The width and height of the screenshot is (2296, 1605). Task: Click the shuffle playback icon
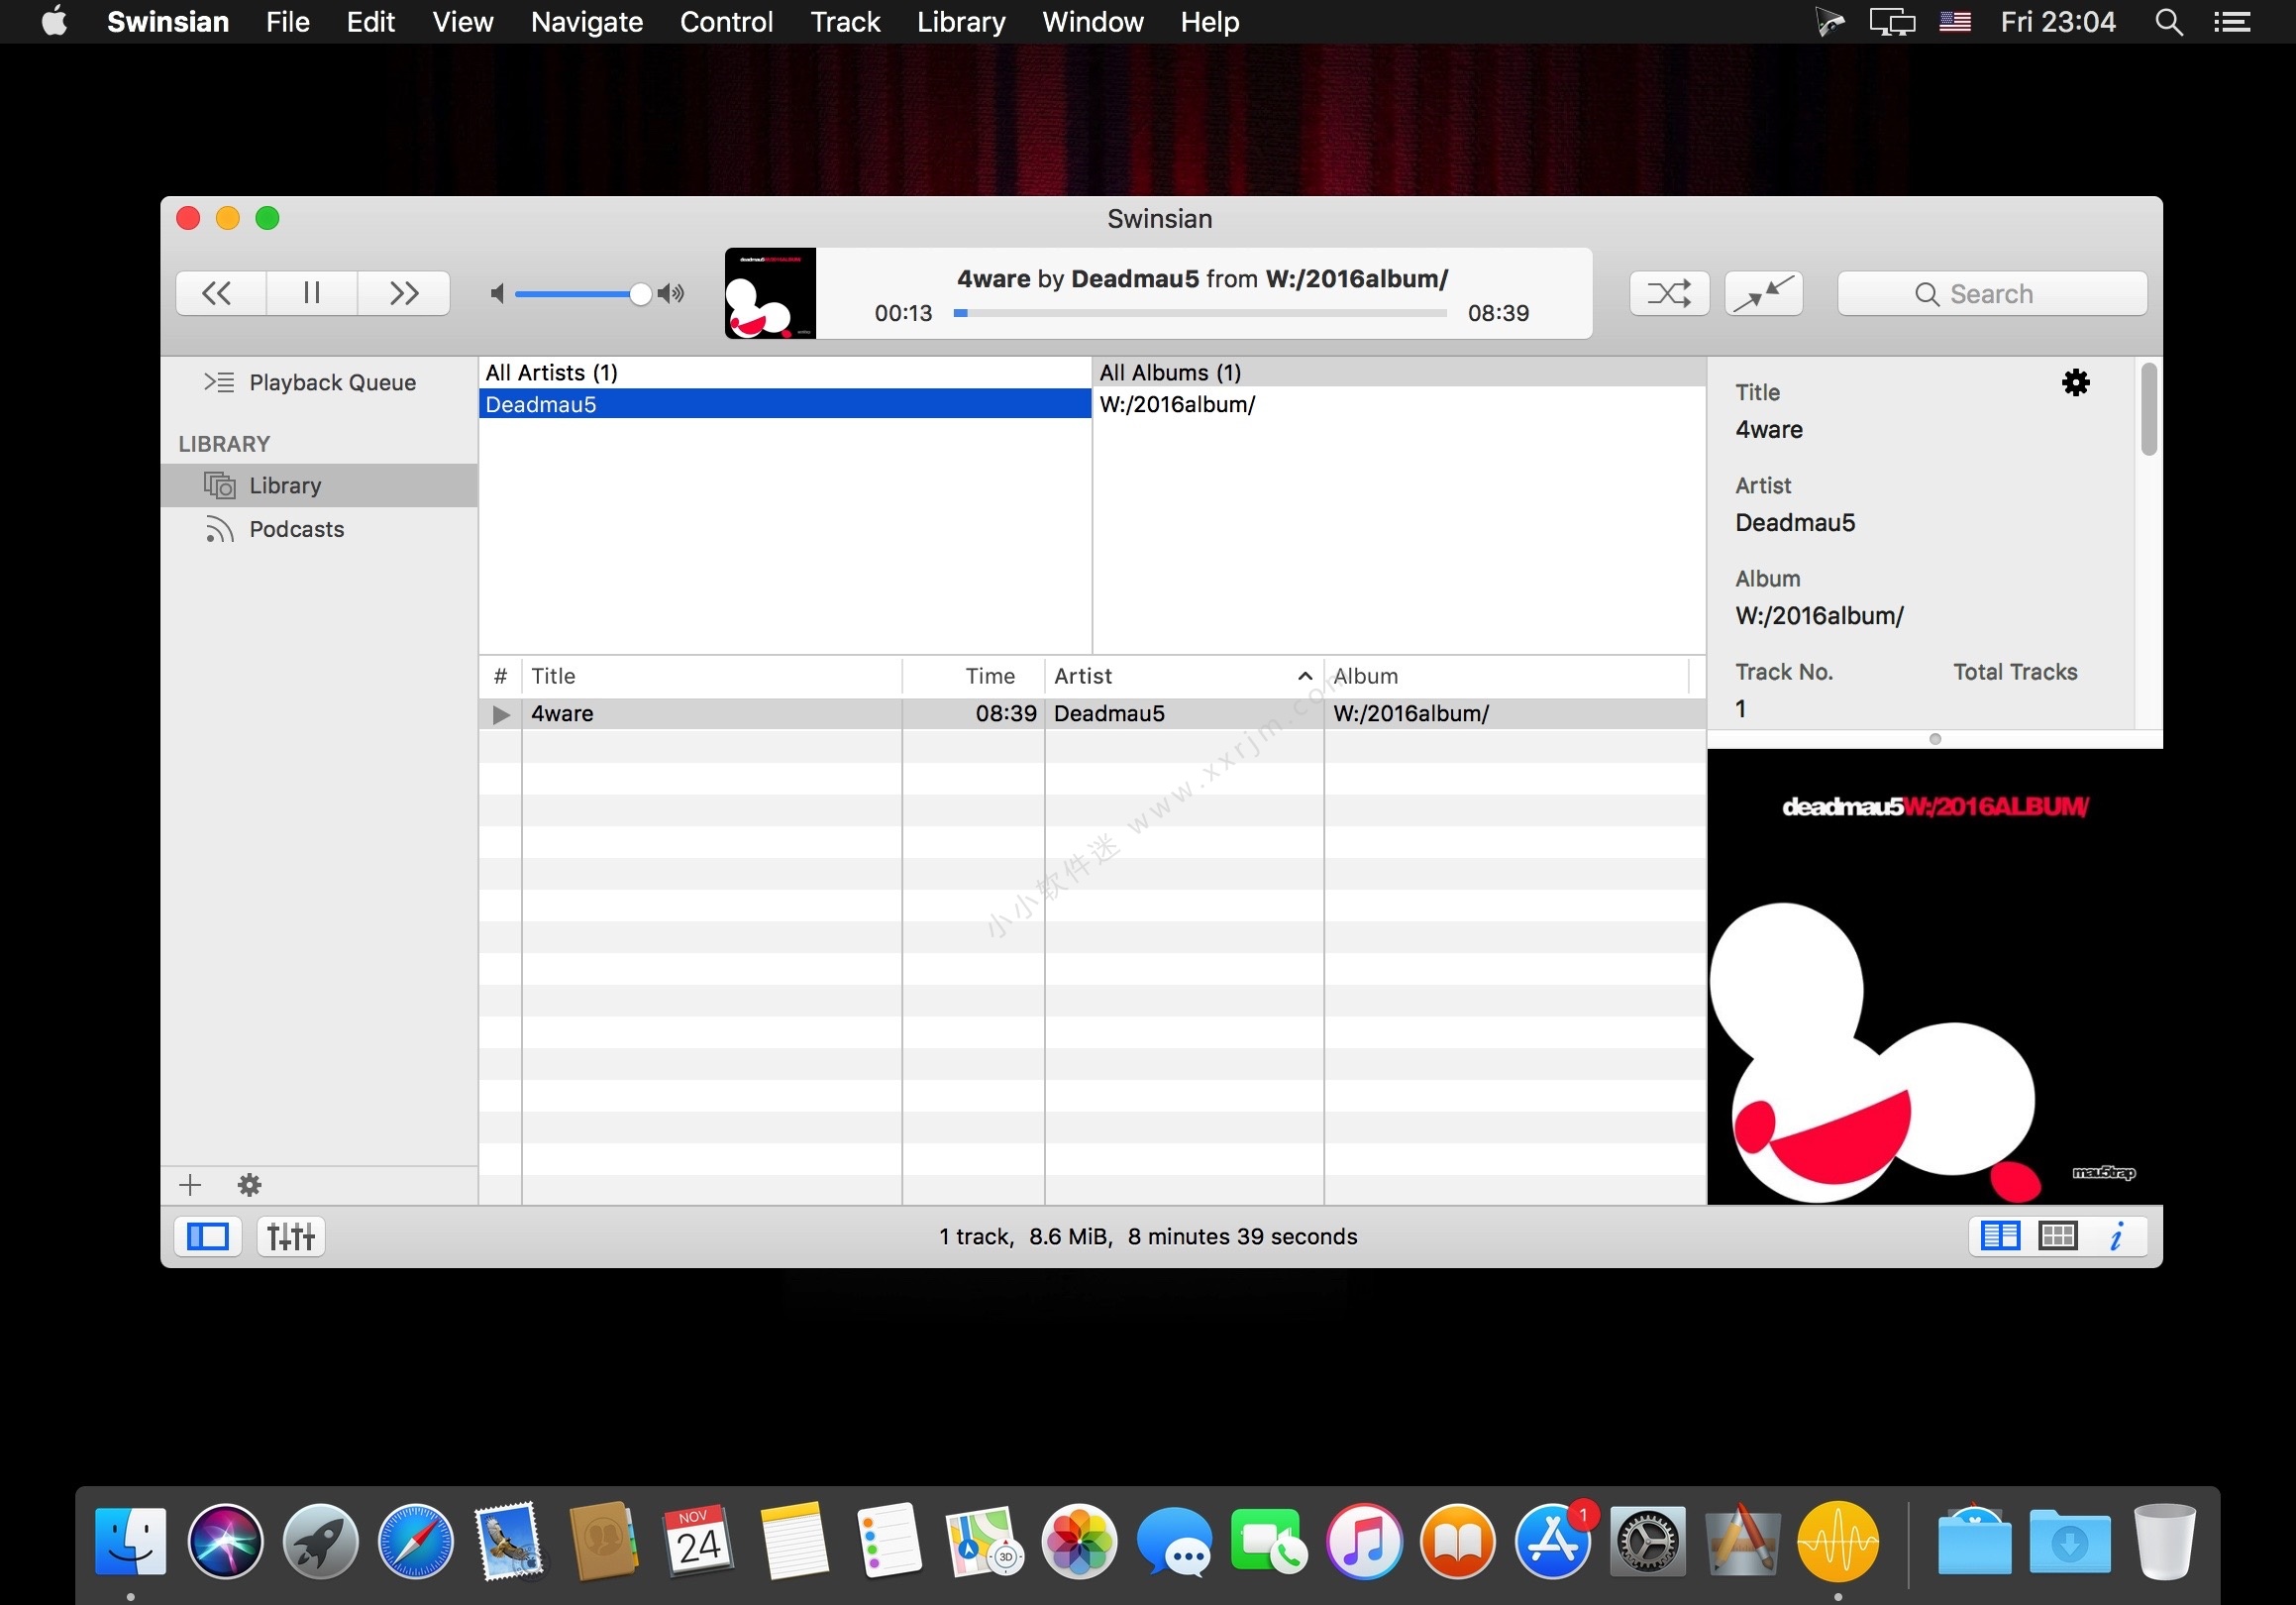[1666, 291]
